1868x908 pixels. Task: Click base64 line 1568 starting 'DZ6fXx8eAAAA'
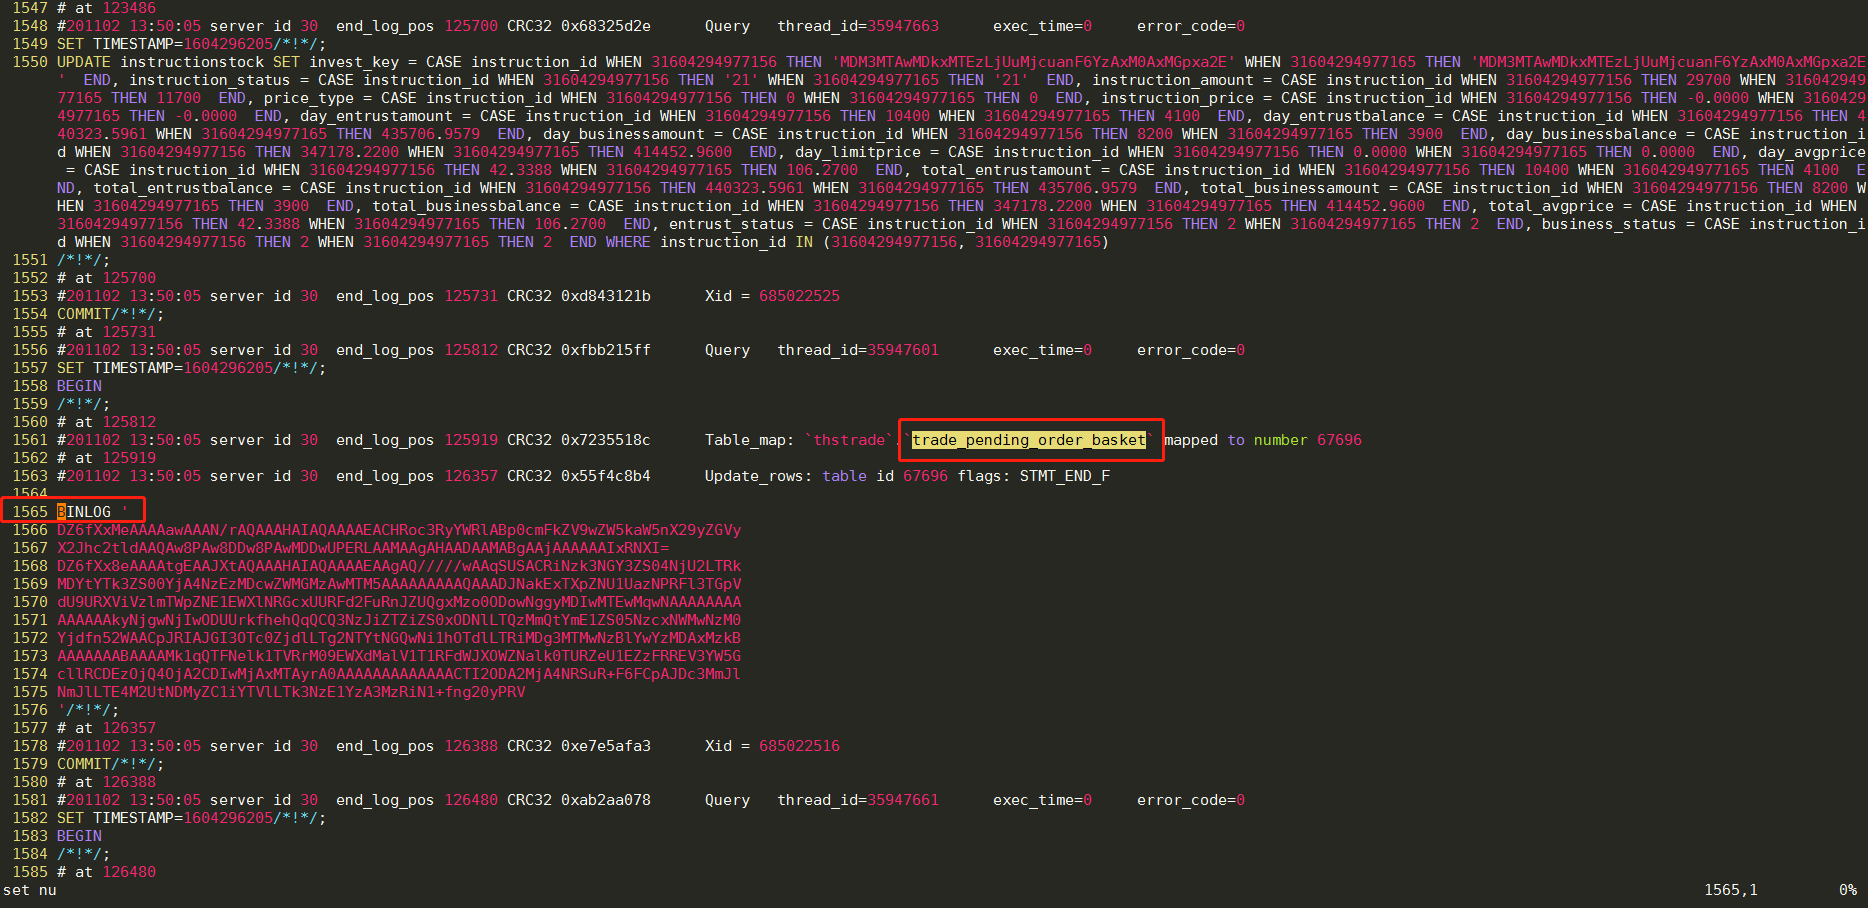click(399, 566)
